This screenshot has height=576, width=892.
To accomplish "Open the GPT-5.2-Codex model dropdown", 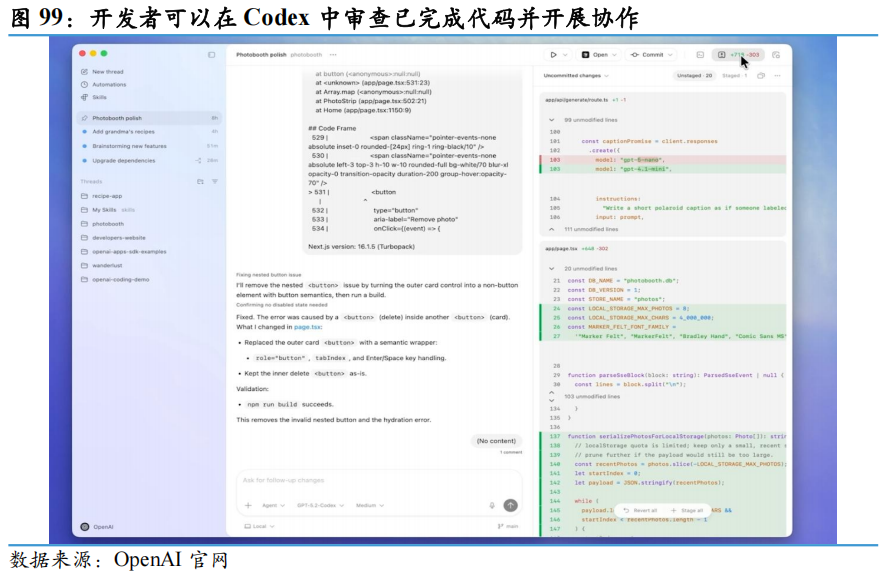I will click(320, 505).
